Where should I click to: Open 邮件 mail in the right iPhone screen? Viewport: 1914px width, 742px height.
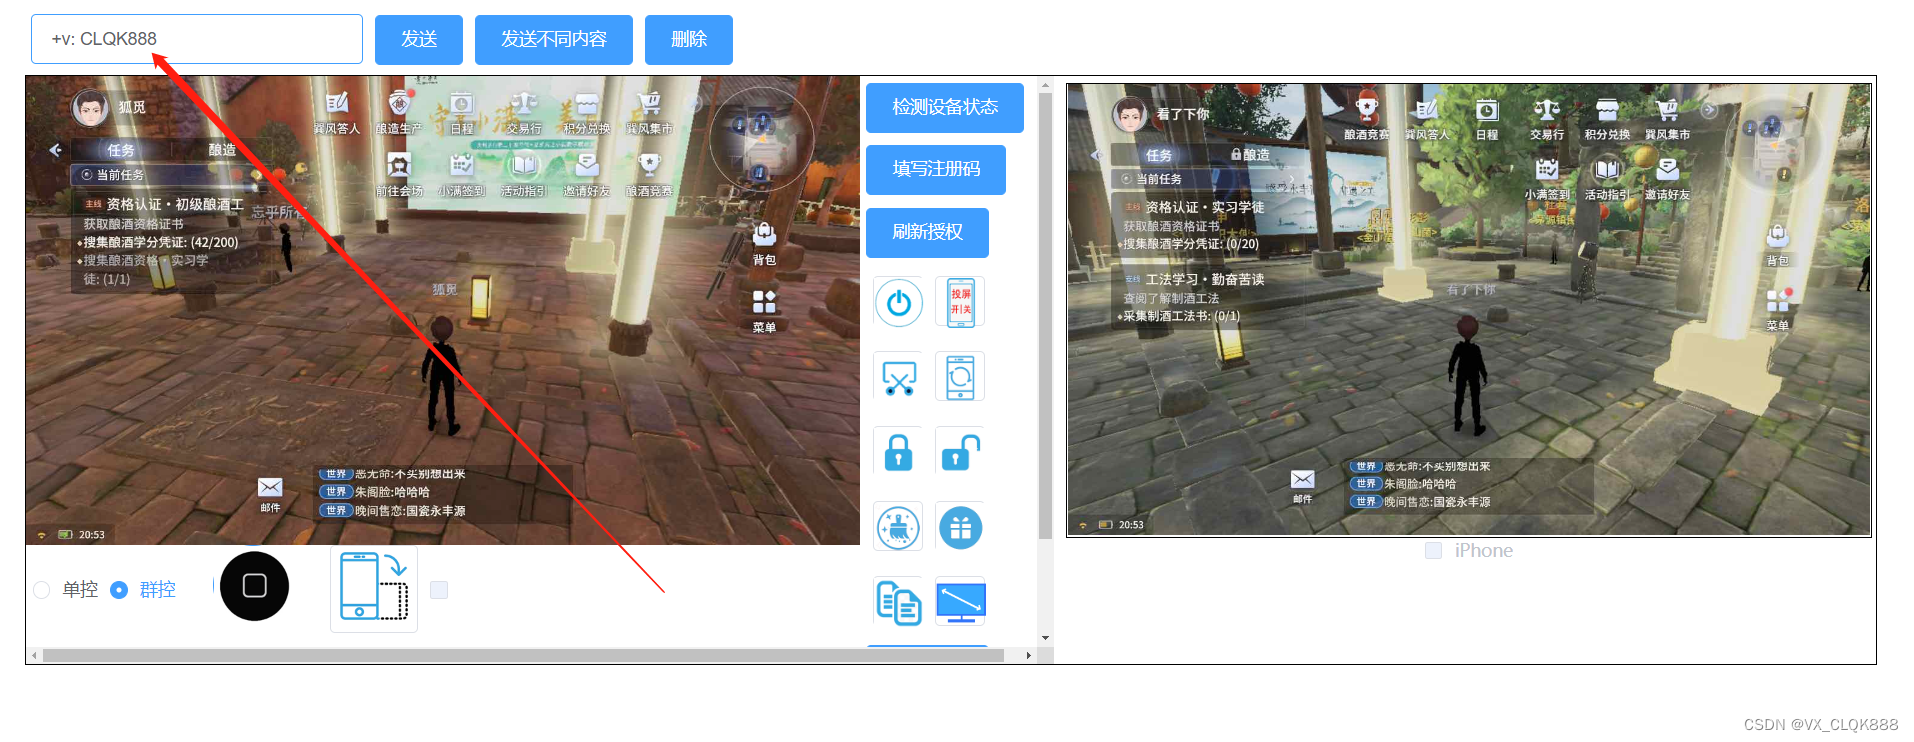click(x=1302, y=486)
